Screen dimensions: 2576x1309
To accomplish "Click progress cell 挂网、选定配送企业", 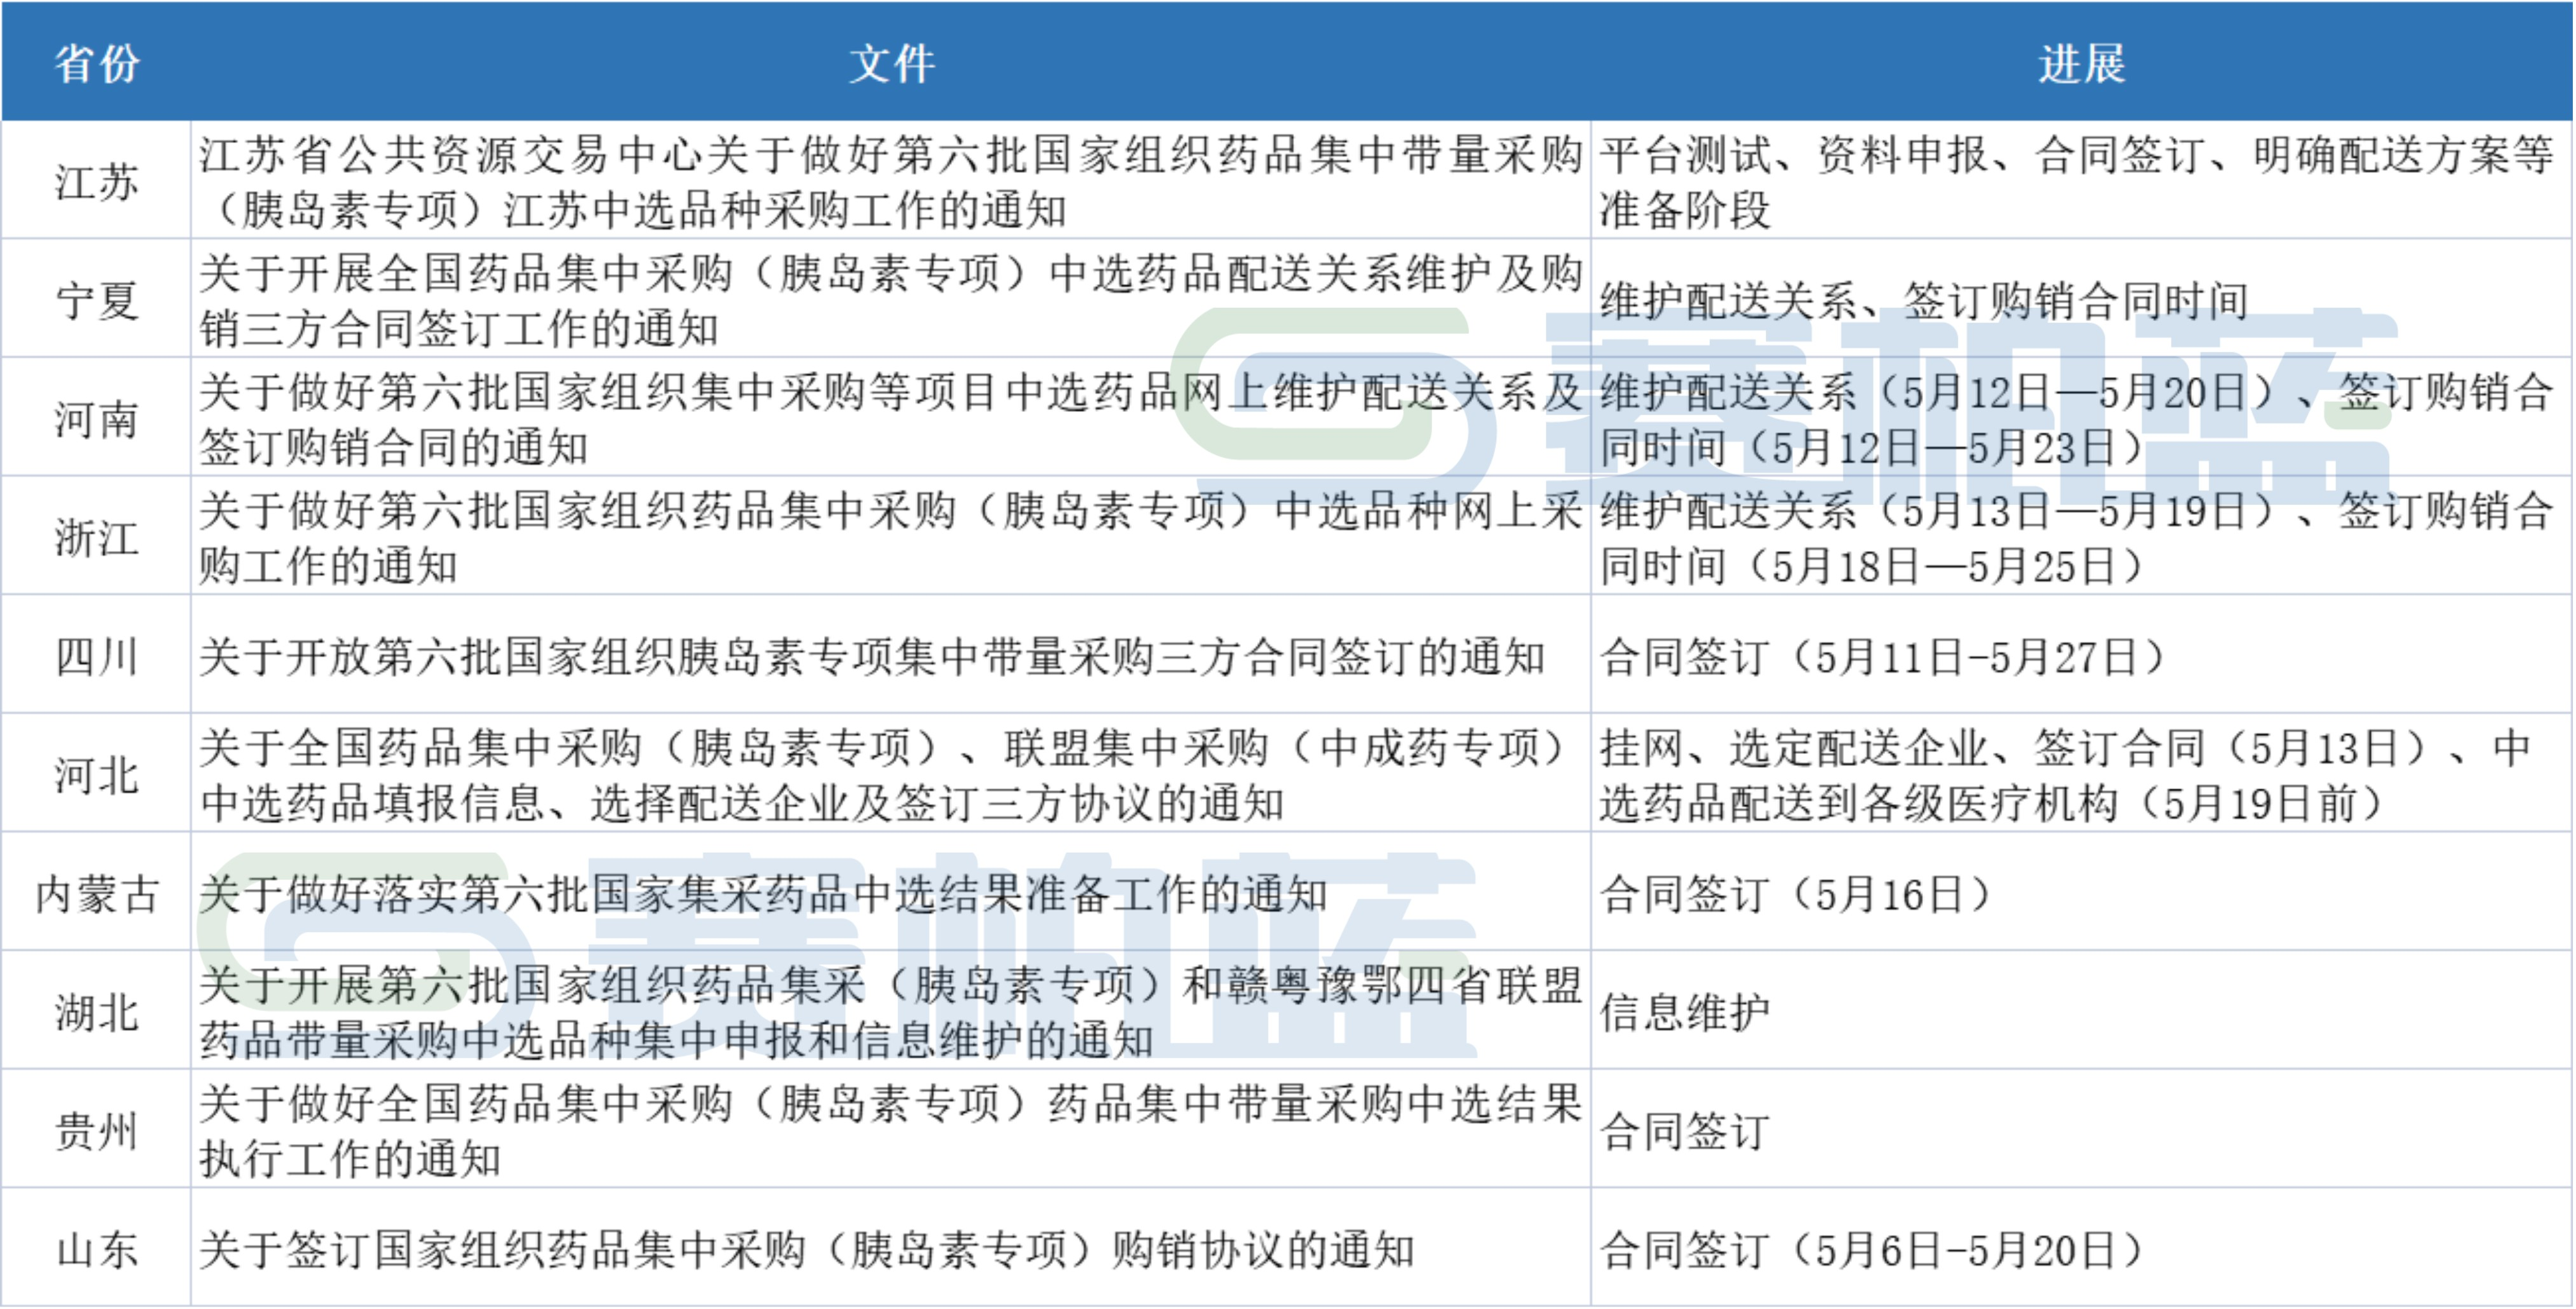I will coord(2082,773).
